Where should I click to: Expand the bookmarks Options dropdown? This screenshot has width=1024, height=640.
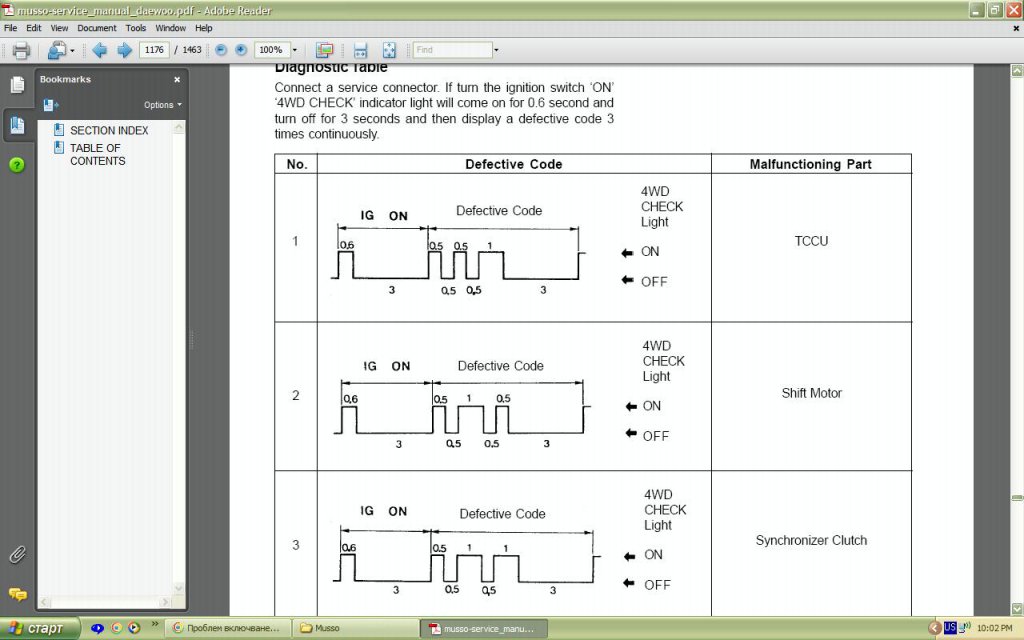pos(163,104)
